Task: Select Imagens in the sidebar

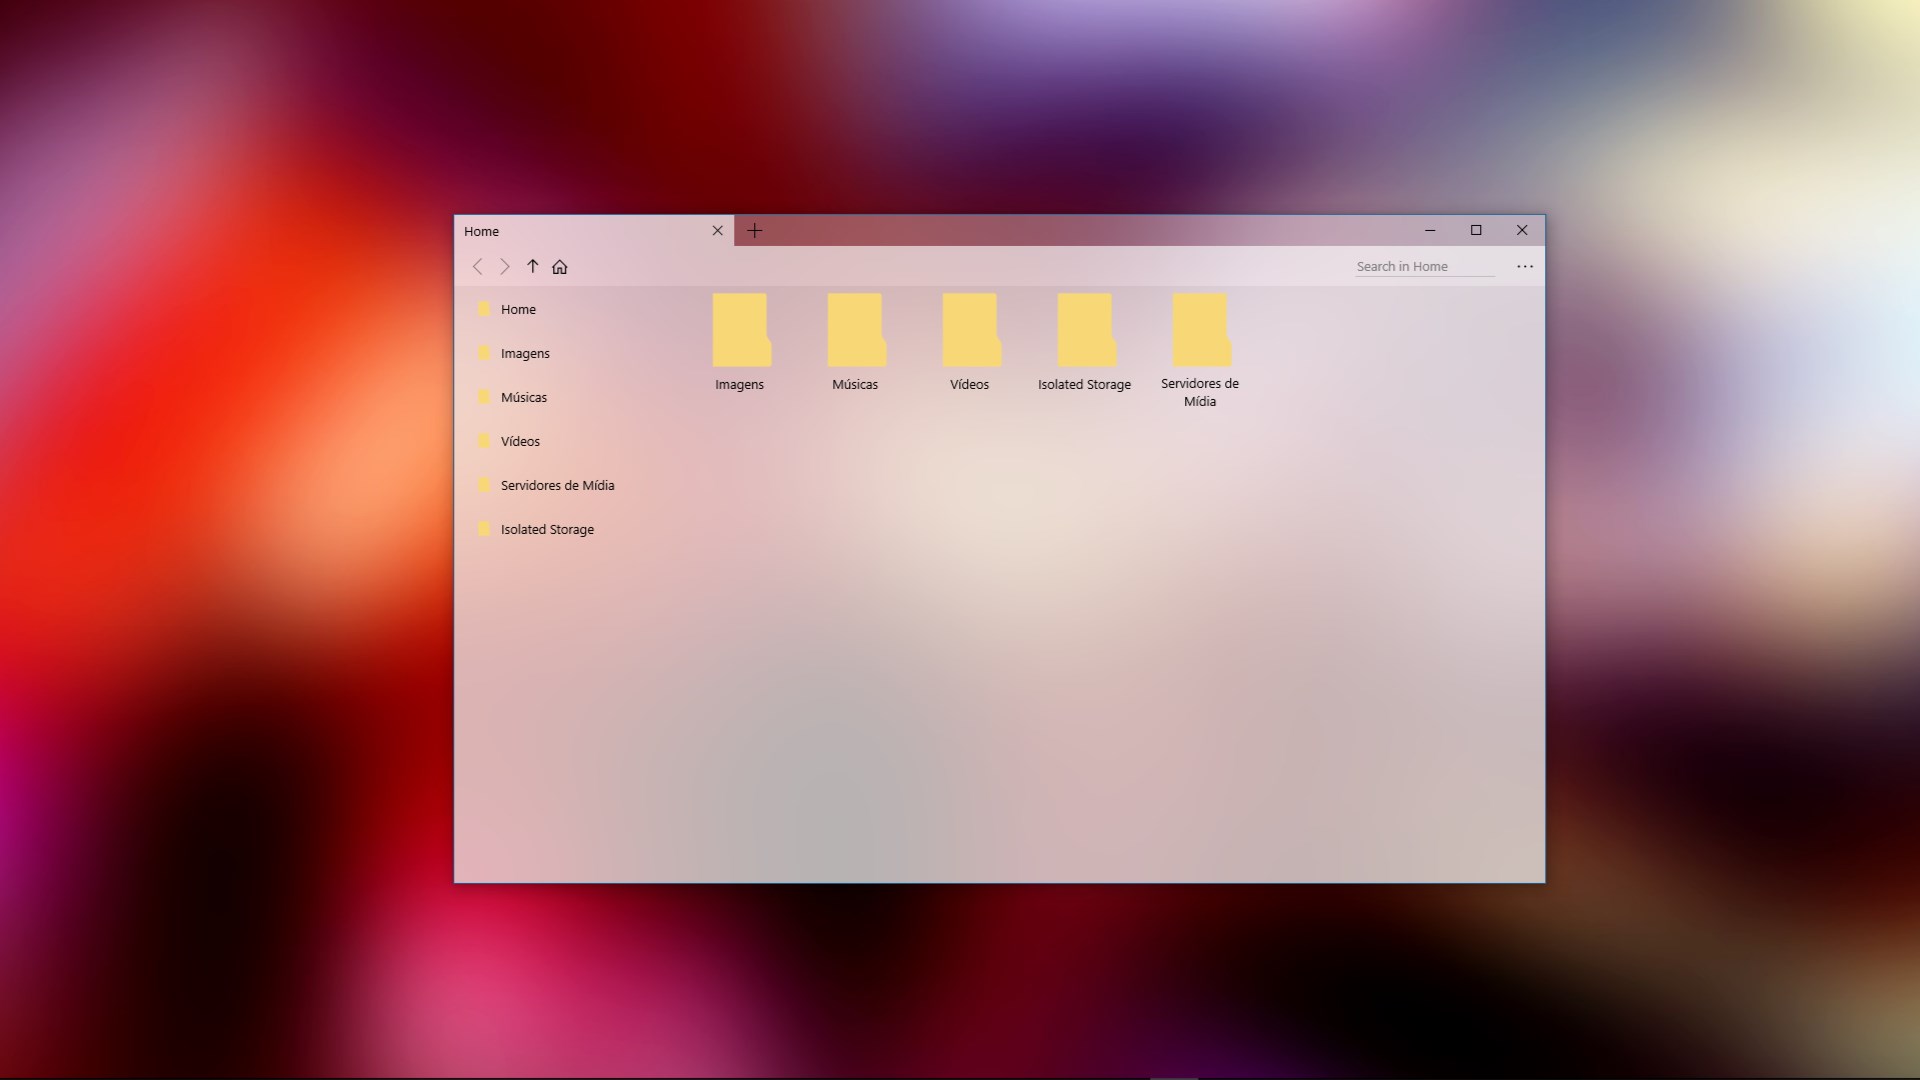Action: (x=525, y=353)
